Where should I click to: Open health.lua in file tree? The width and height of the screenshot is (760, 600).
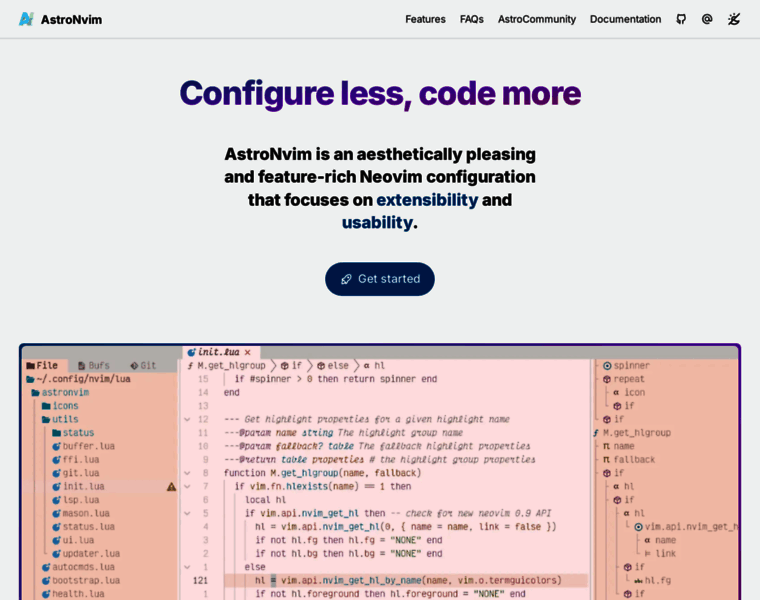[73, 594]
